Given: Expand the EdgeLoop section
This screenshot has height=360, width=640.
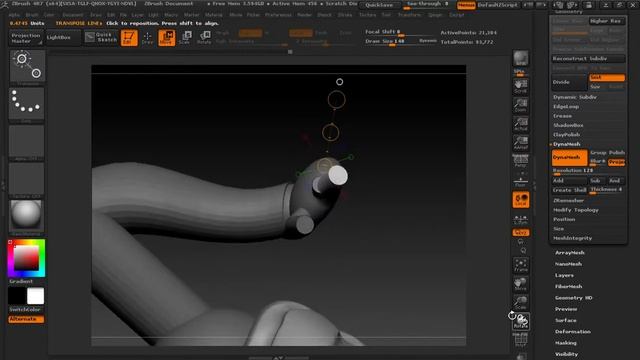Looking at the screenshot, I should point(566,107).
